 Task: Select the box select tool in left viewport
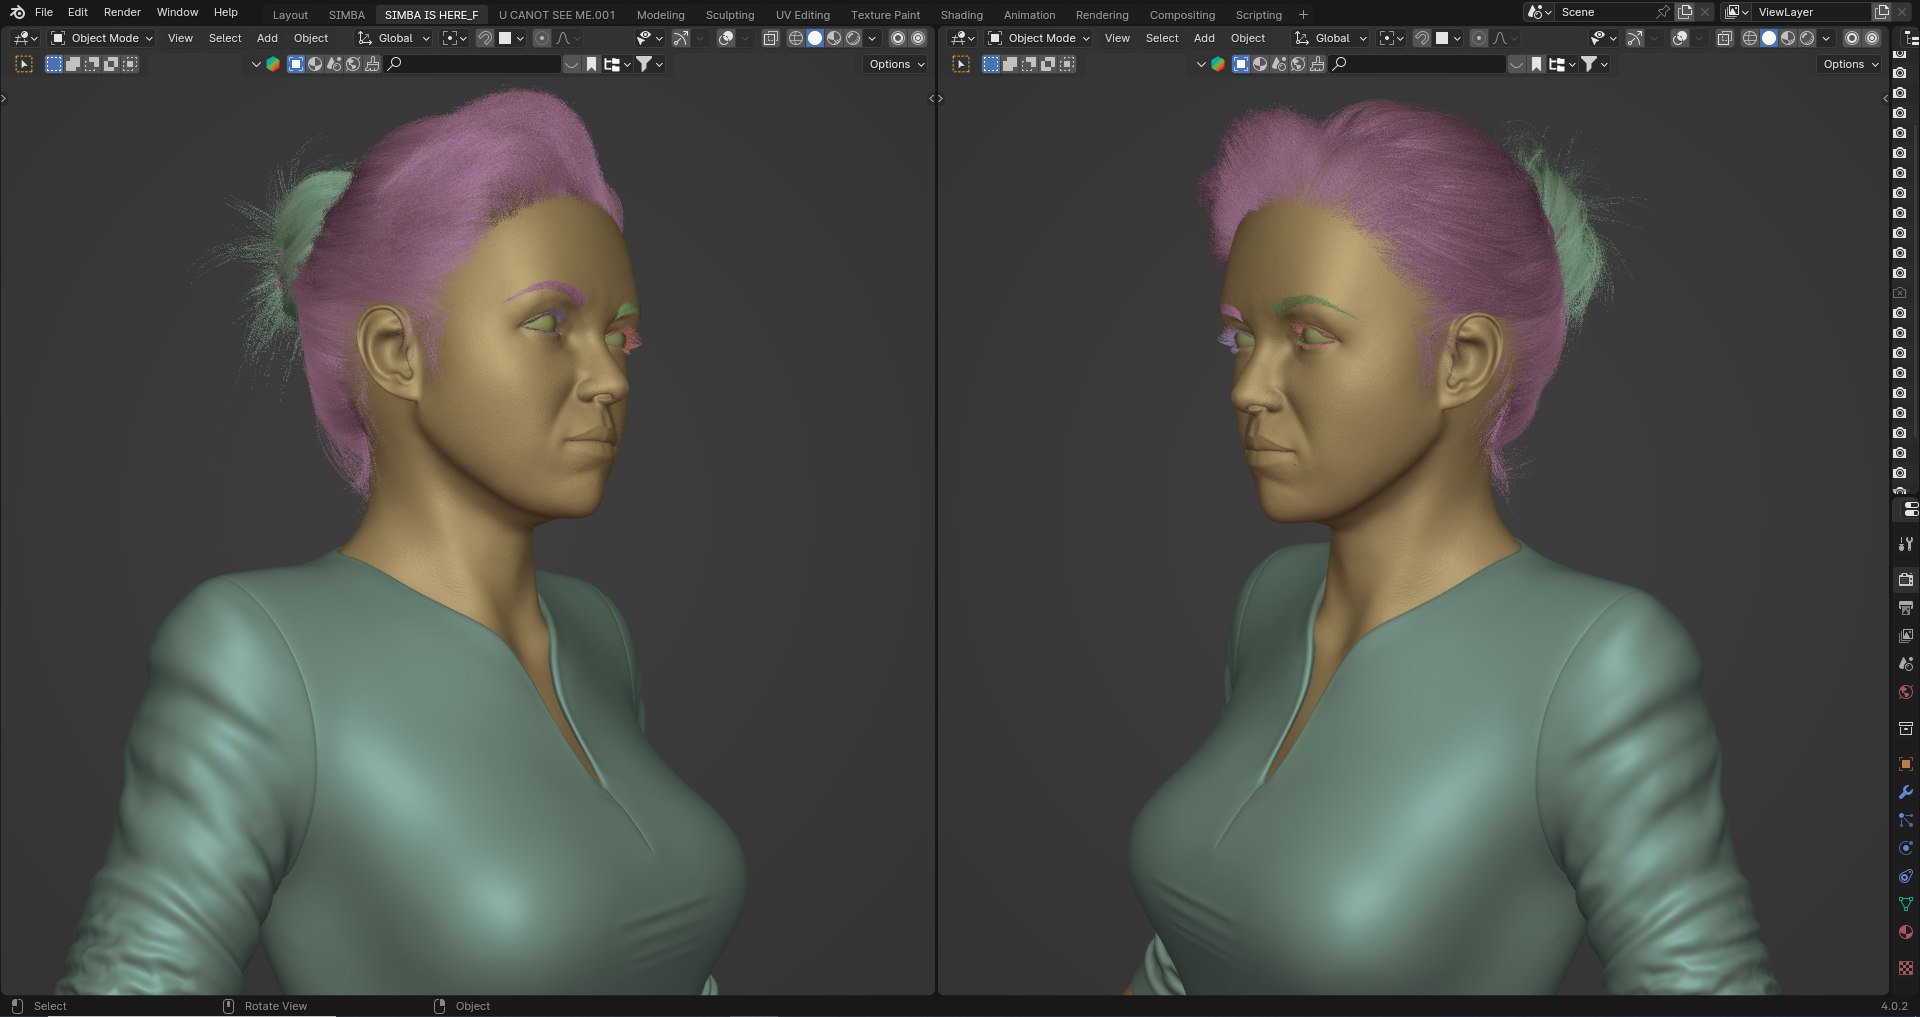25,64
